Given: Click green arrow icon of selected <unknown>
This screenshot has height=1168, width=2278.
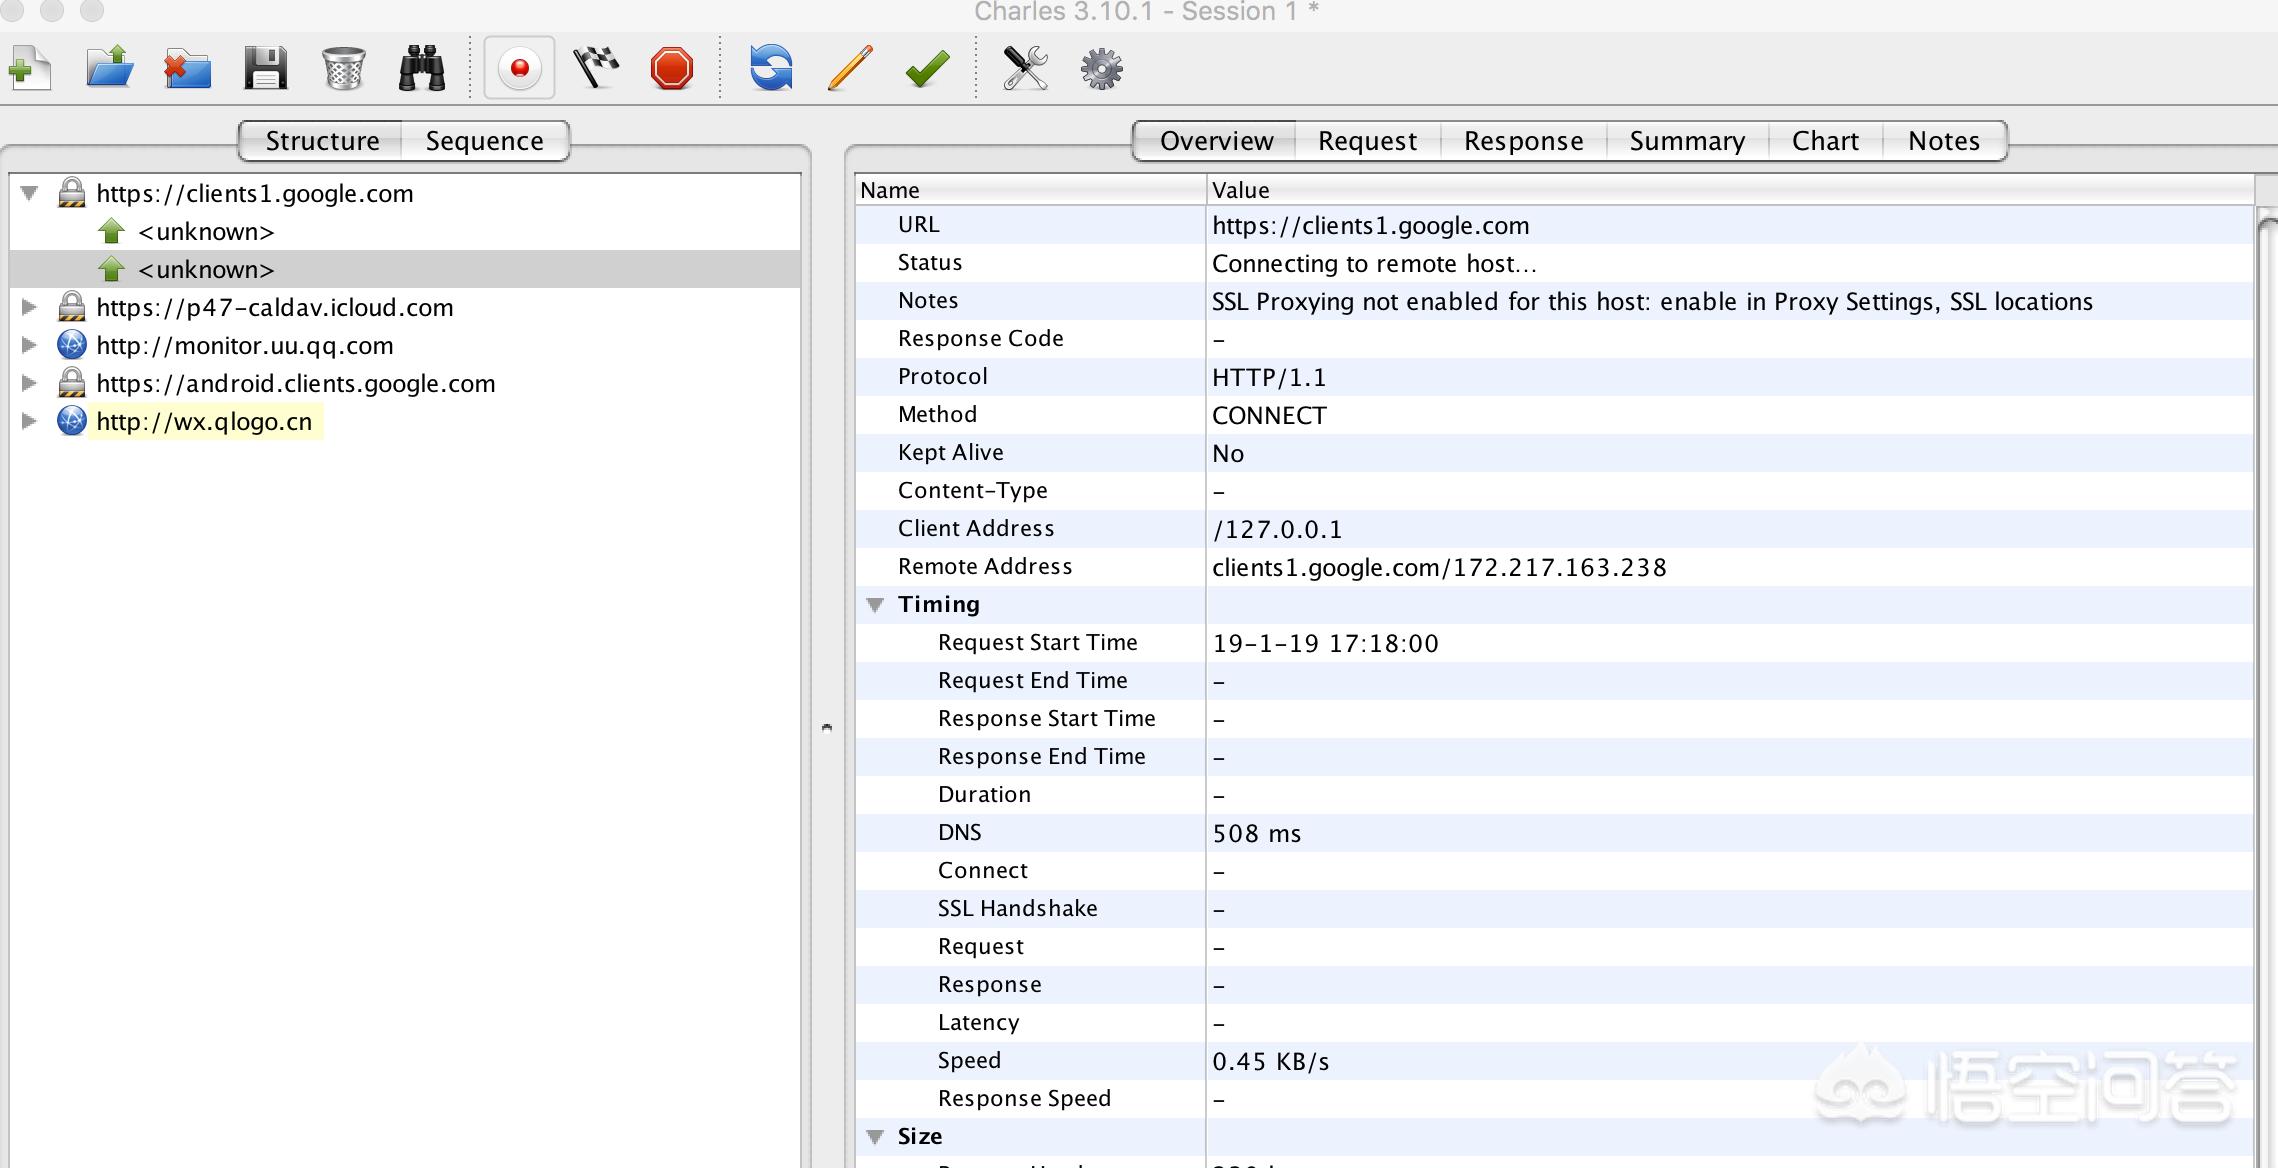Looking at the screenshot, I should (x=111, y=269).
